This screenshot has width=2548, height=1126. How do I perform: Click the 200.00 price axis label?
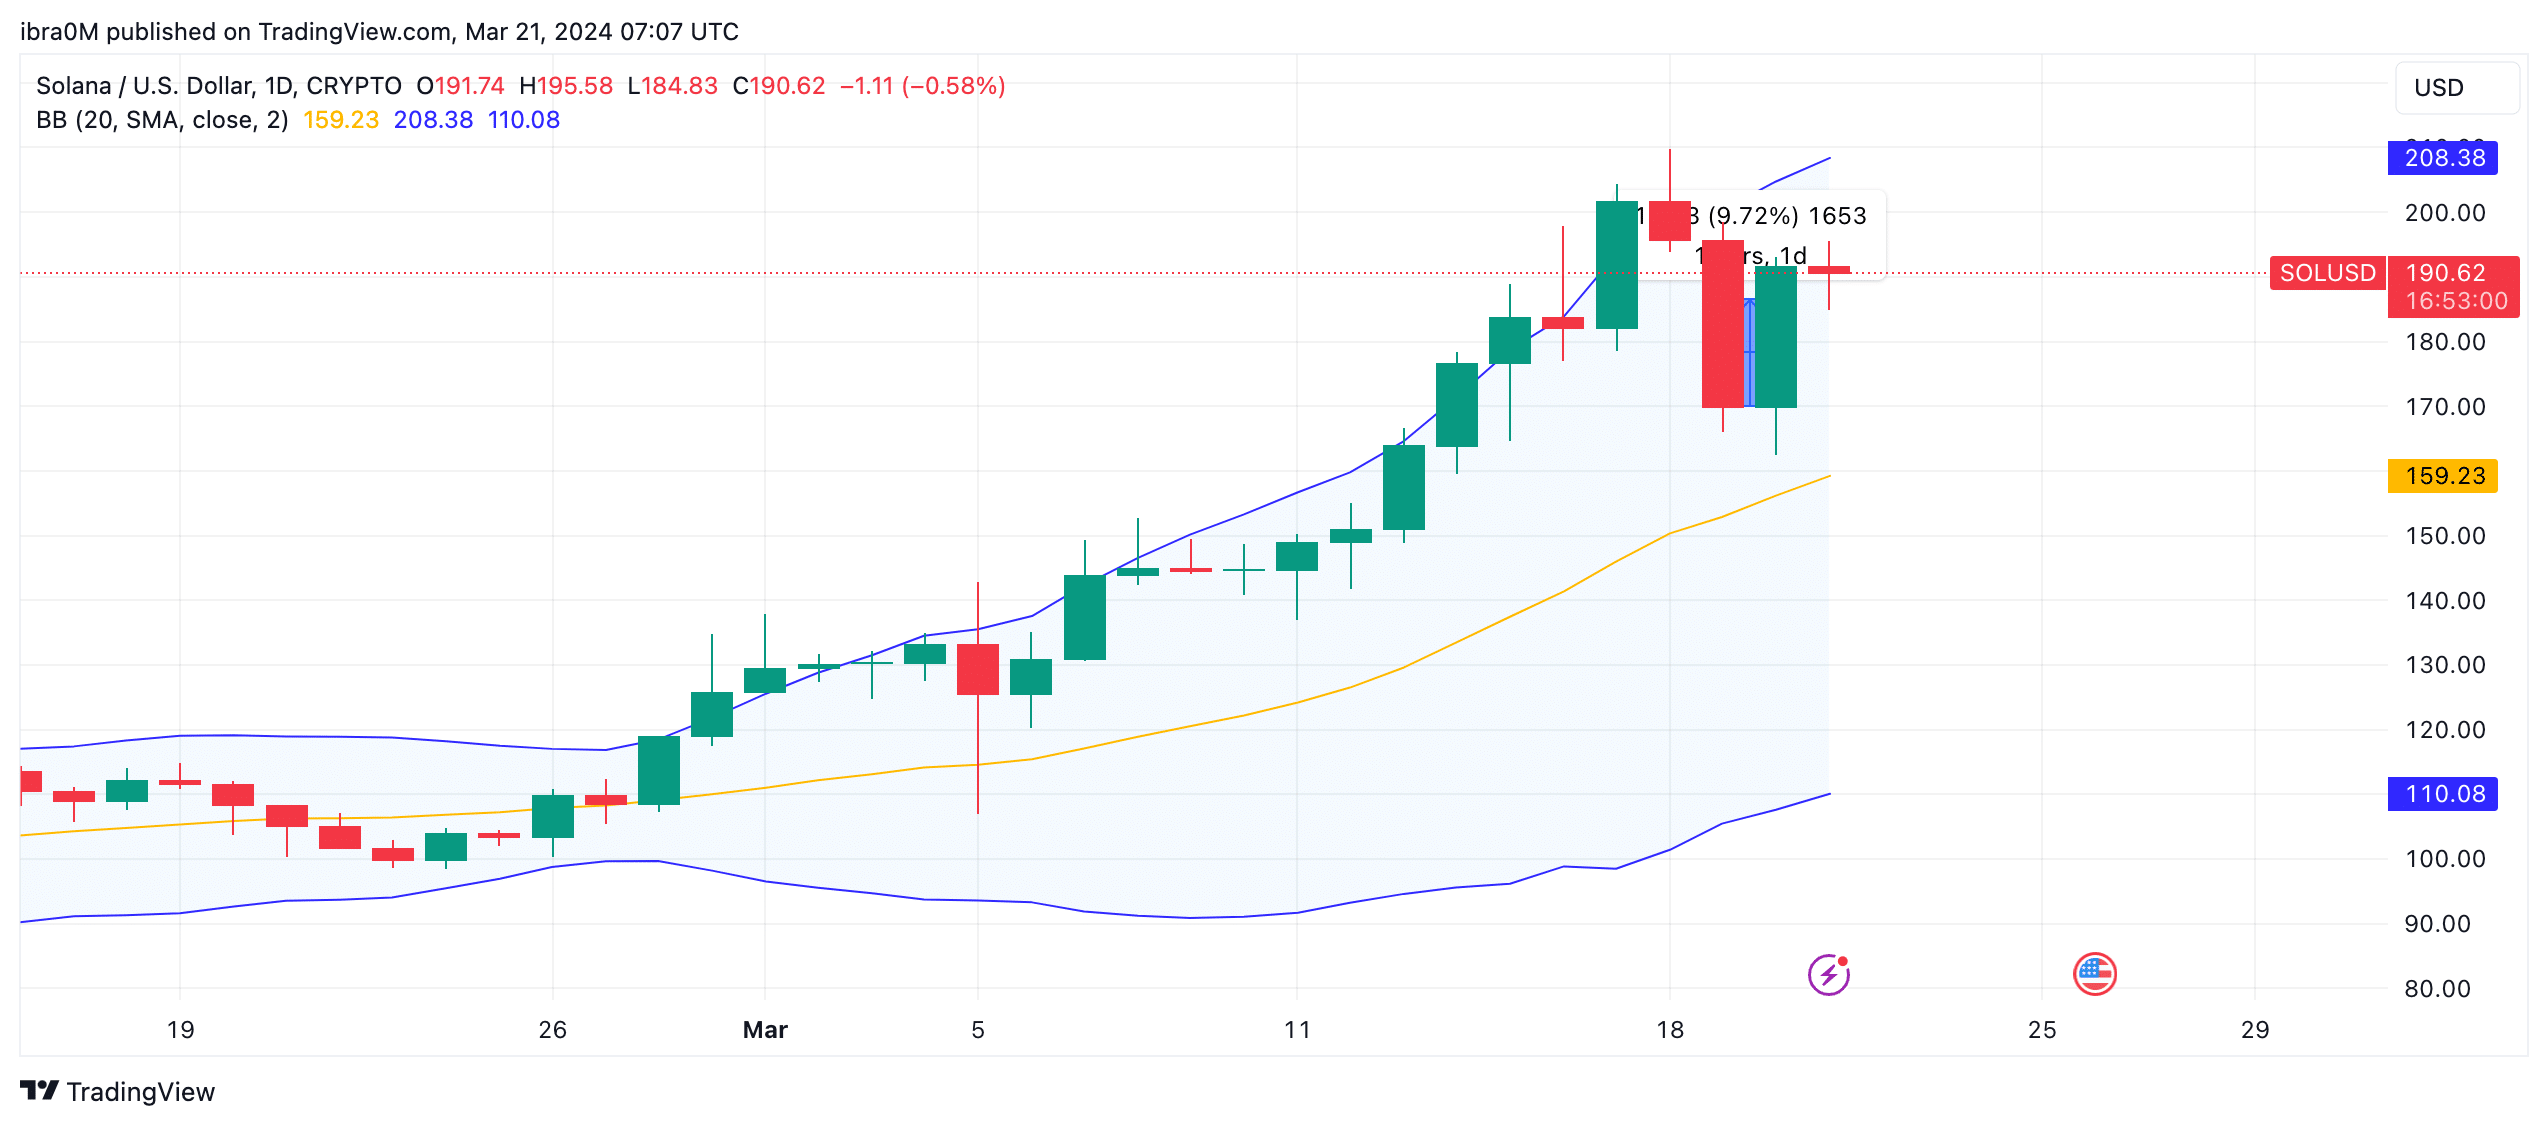pyautogui.click(x=2445, y=213)
